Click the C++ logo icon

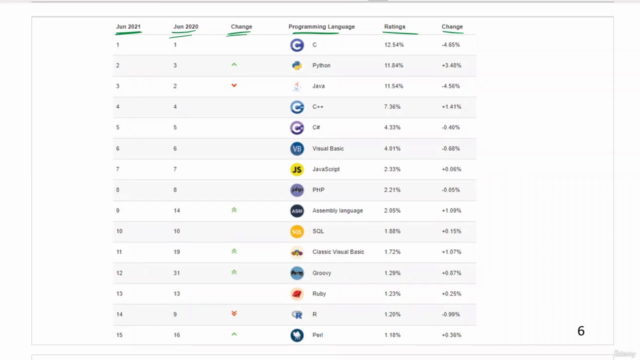pyautogui.click(x=297, y=107)
